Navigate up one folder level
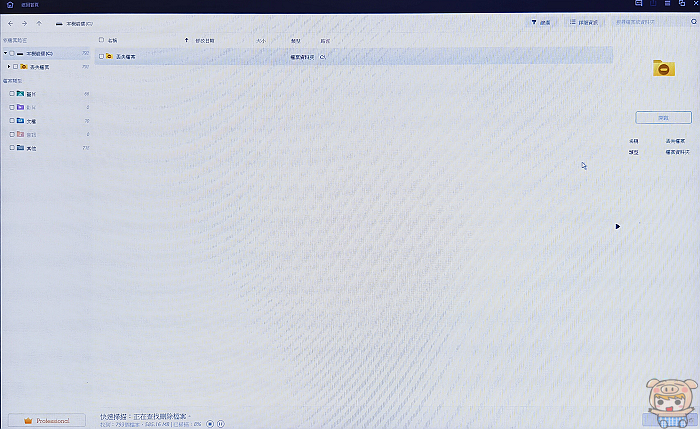This screenshot has width=700, height=429. 38,22
